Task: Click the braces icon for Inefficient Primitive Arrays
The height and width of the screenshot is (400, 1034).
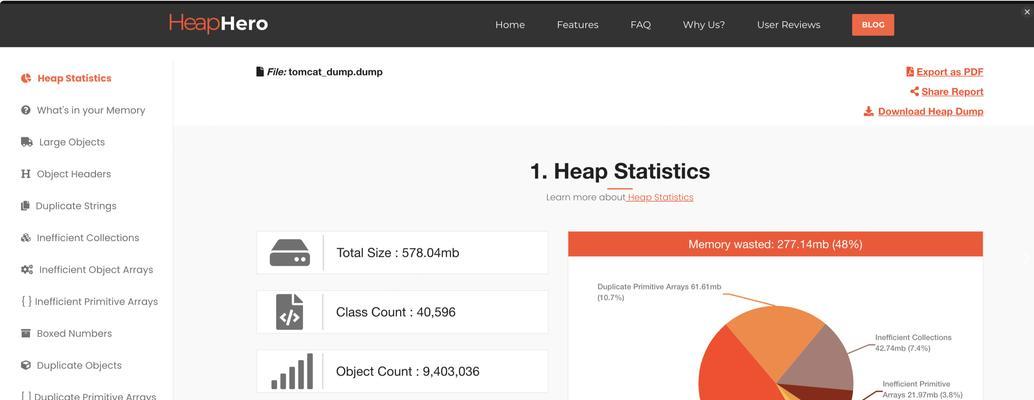Action: pyautogui.click(x=26, y=301)
